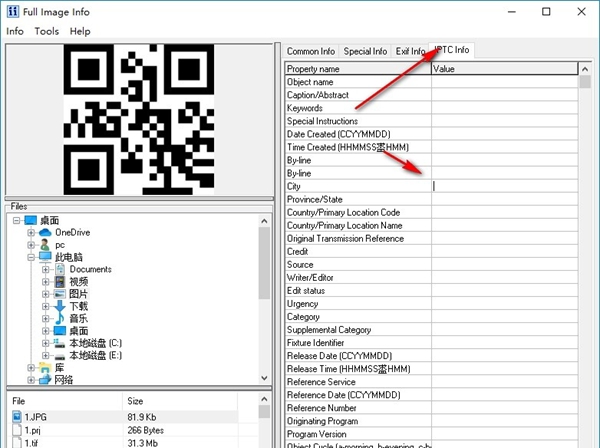Click the 网络 network icon
The height and width of the screenshot is (448, 600).
[45, 380]
